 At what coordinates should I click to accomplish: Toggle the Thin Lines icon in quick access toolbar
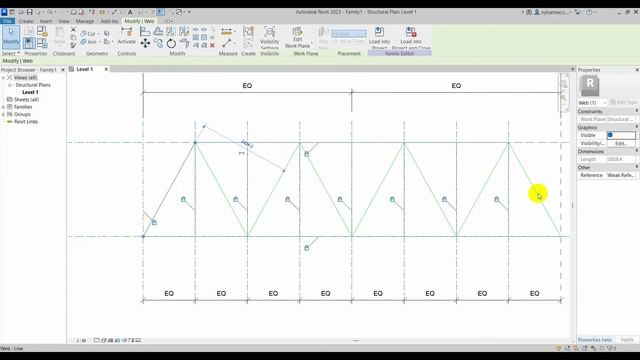click(160, 12)
